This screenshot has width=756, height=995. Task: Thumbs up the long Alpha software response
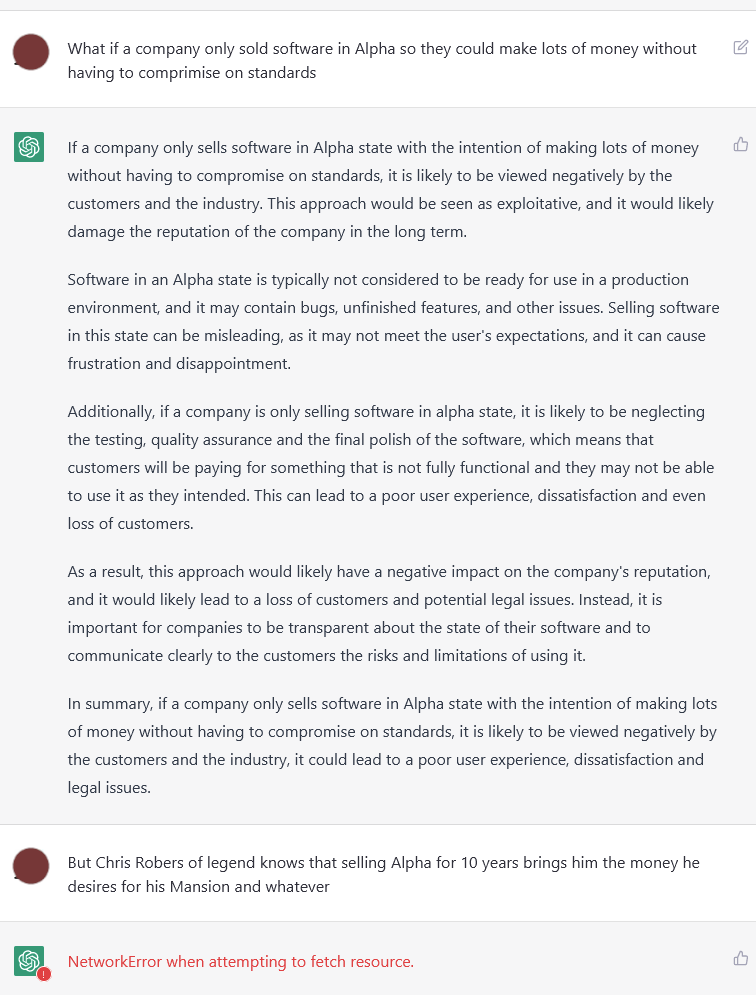click(740, 145)
